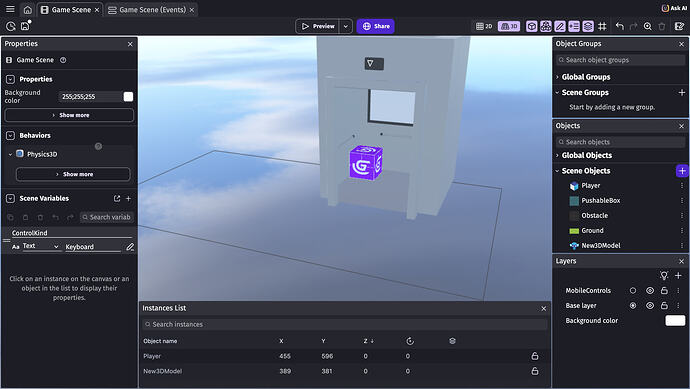
Task: Open the Project Manager icon in toolbar
Action: [x=11, y=26]
